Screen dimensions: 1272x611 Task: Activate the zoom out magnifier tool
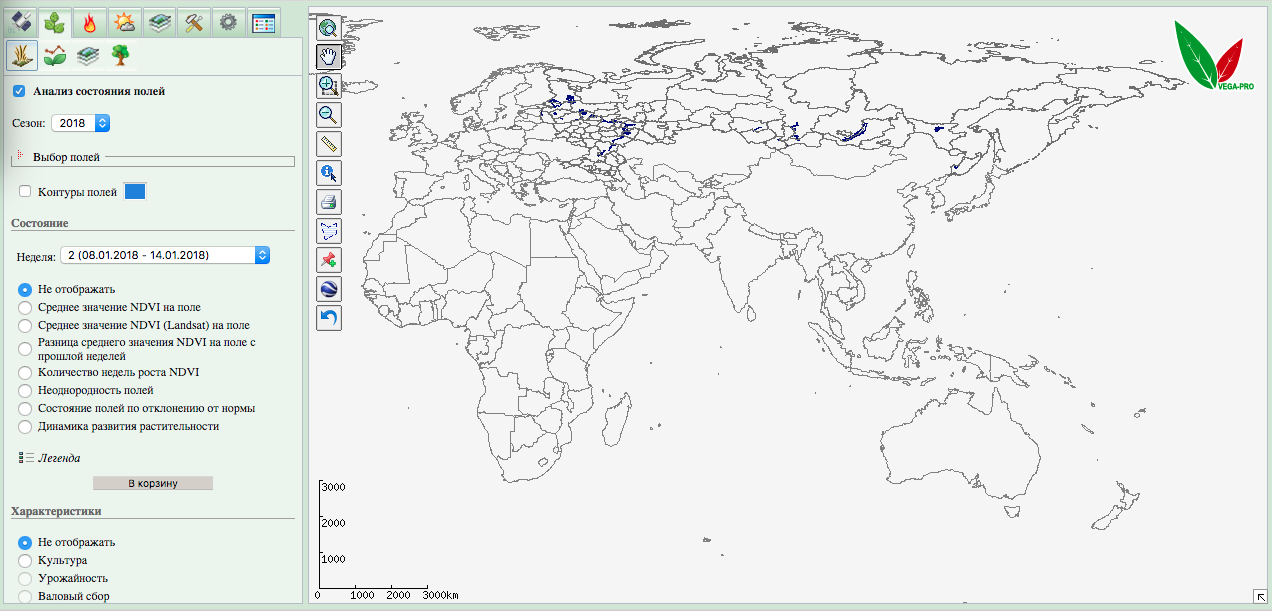329,115
